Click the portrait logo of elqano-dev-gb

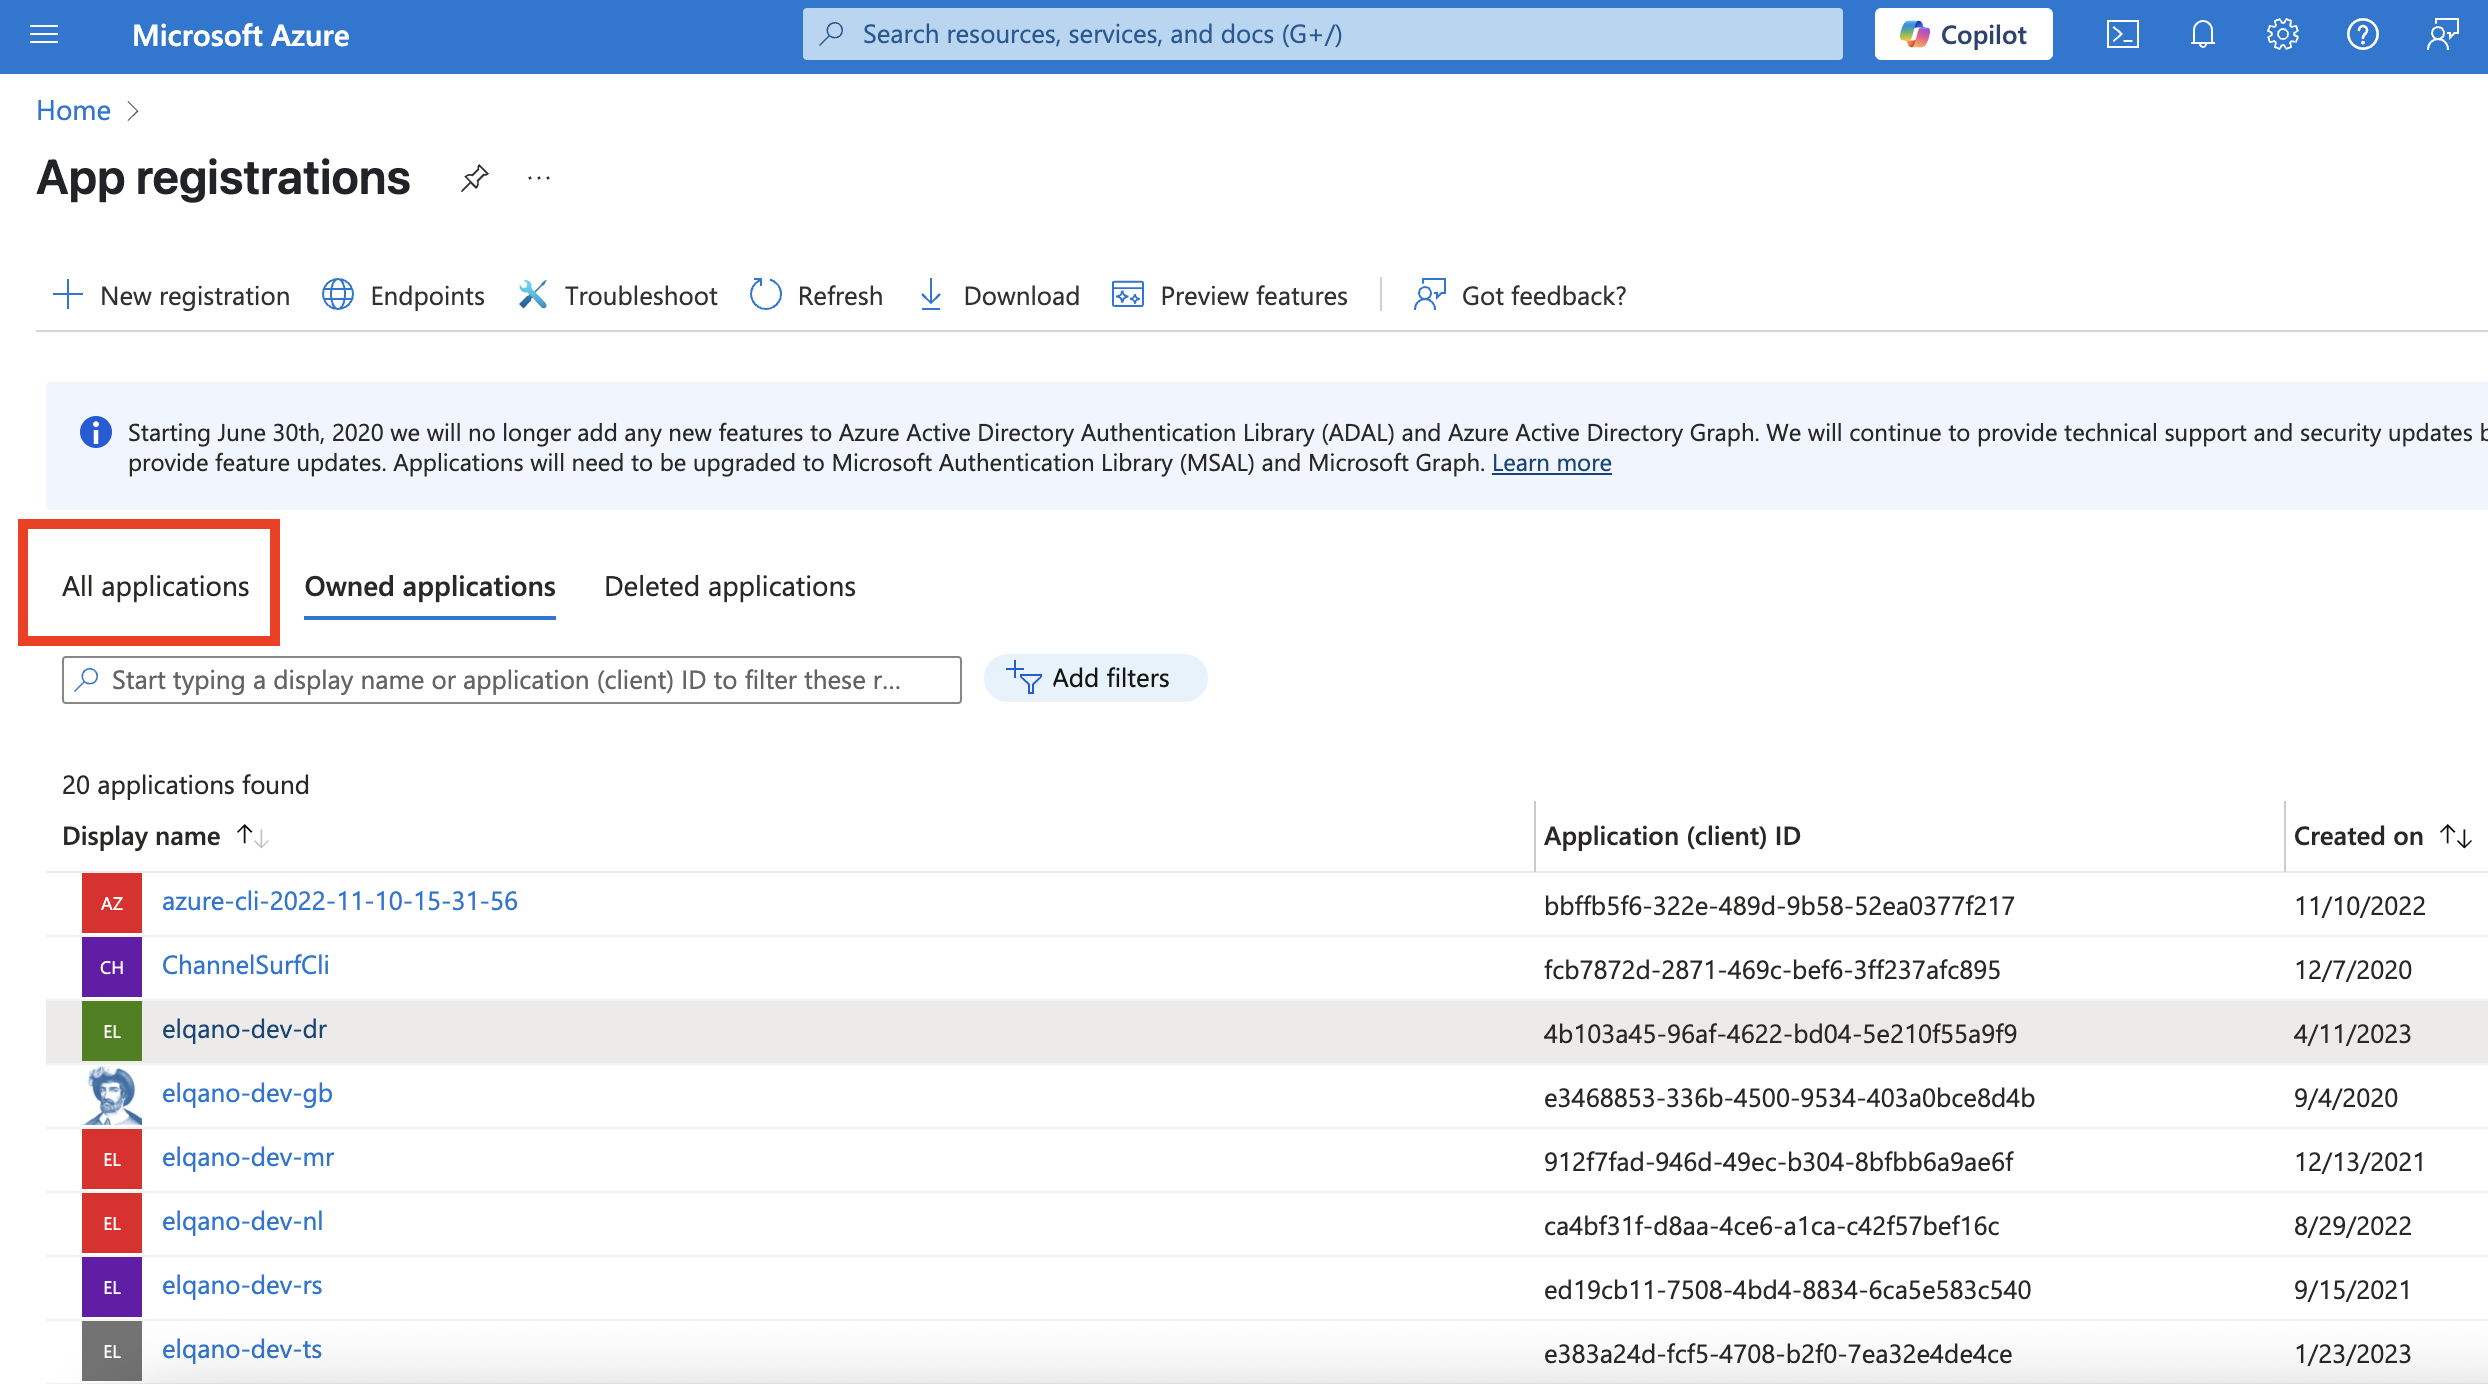[112, 1095]
